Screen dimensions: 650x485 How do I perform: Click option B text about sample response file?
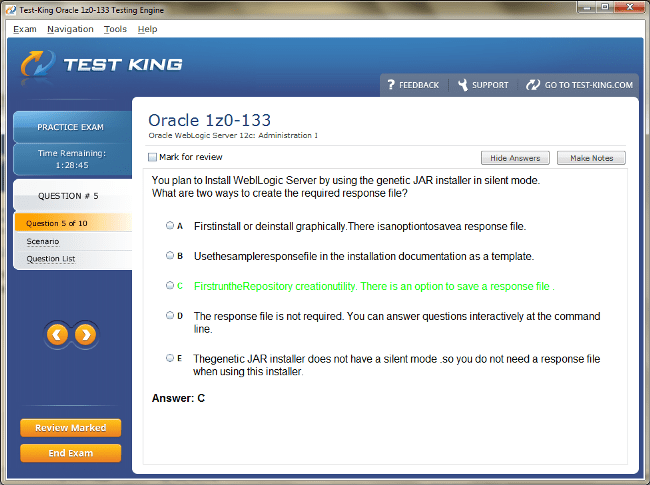click(x=364, y=256)
